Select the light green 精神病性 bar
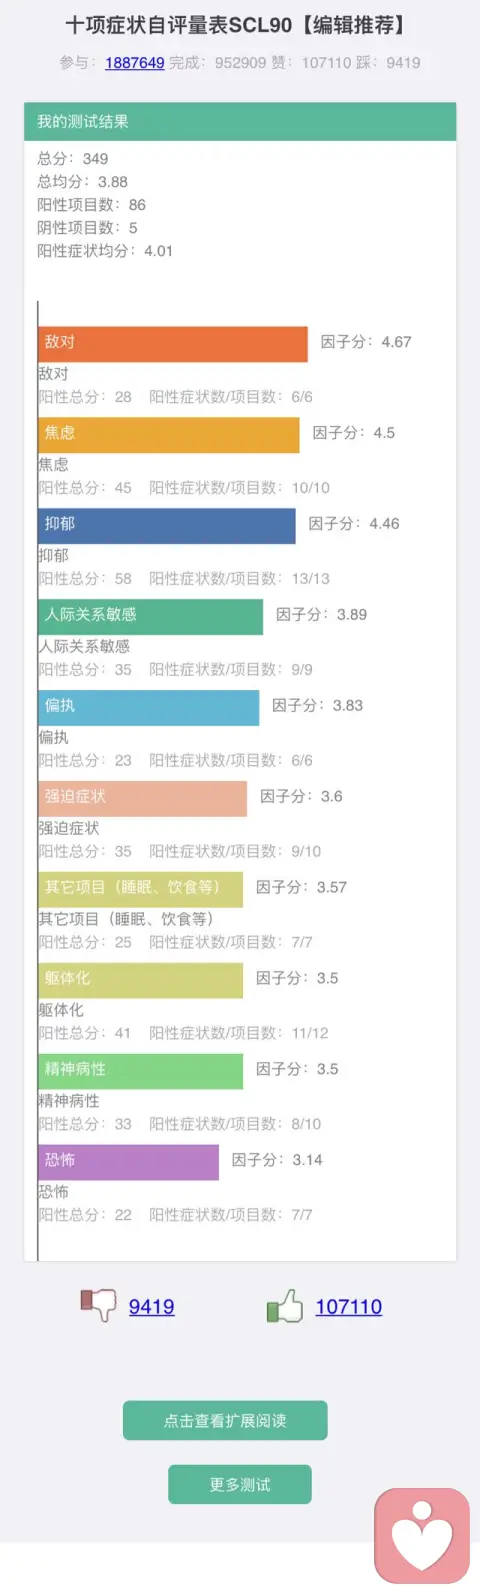Screen dimensions: 480x1594 click(x=140, y=1072)
